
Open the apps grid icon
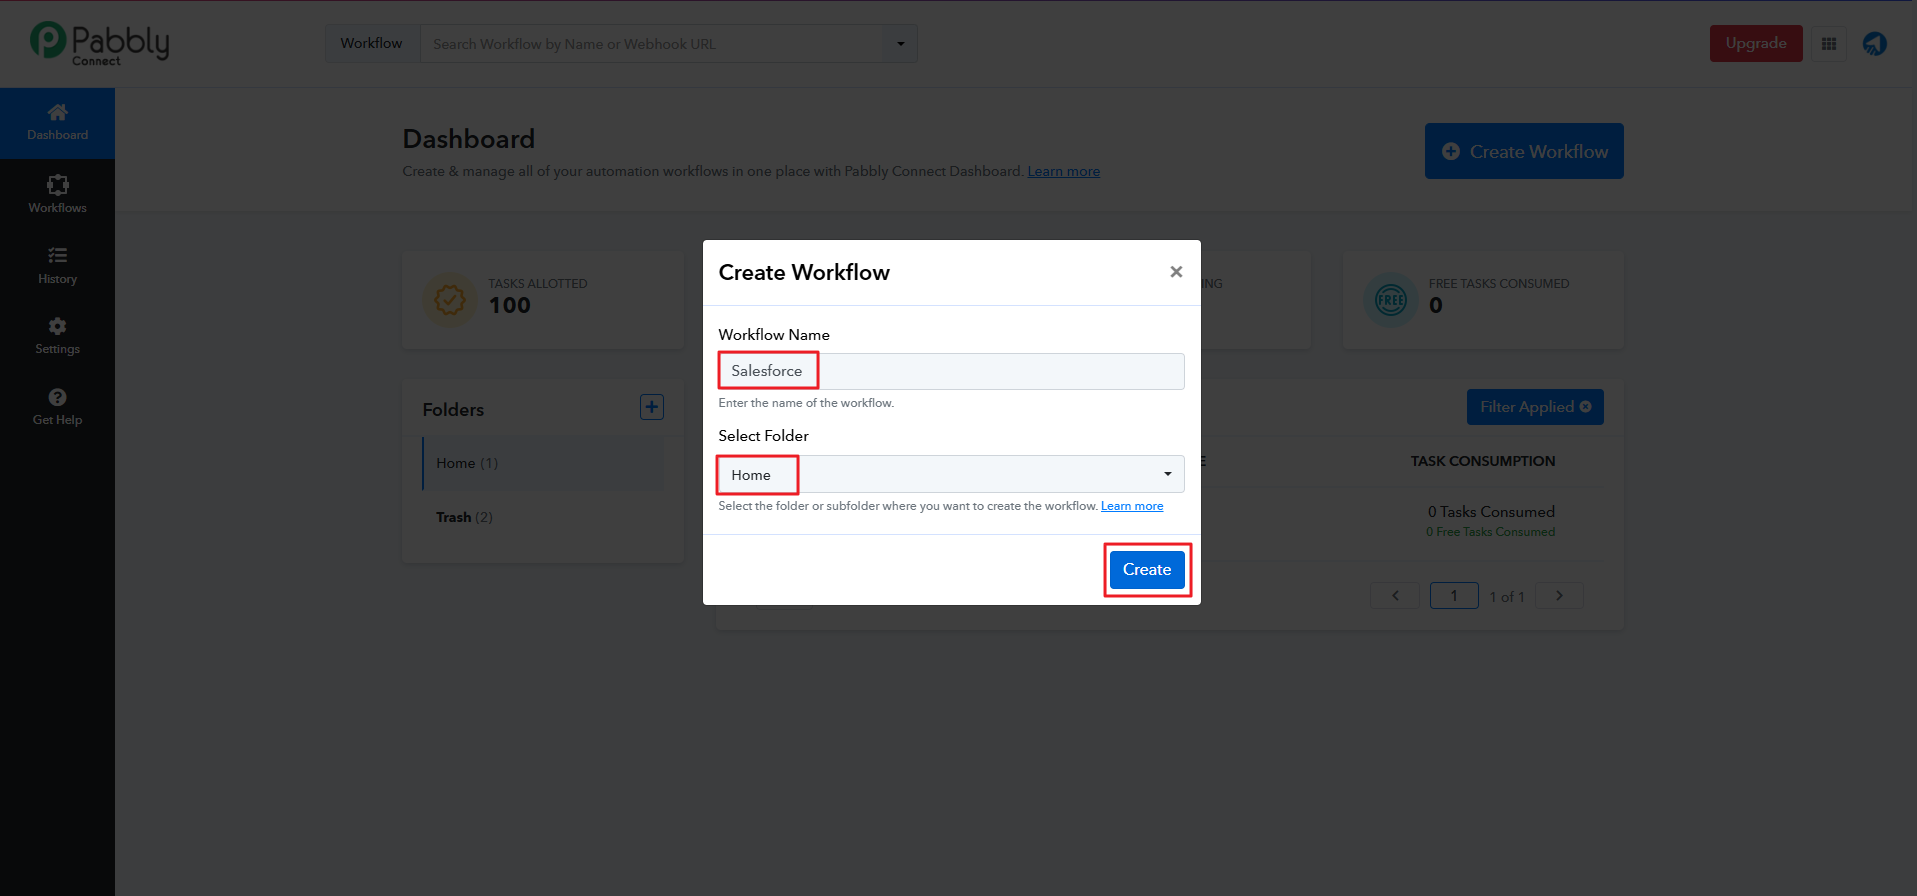[1829, 44]
